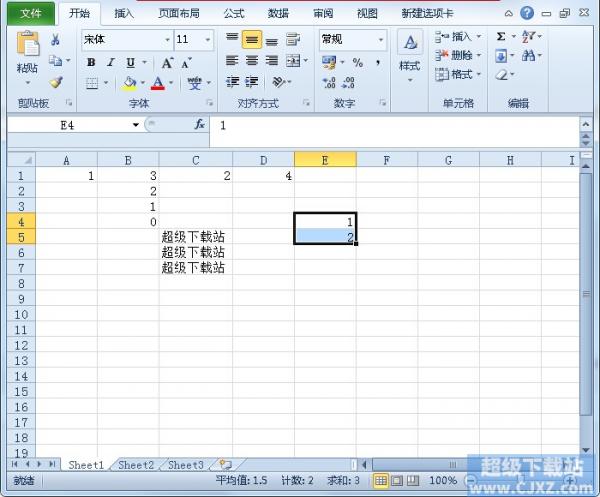Viewport: 600px width, 497px height.
Task: Align text left
Action: pos(232,60)
